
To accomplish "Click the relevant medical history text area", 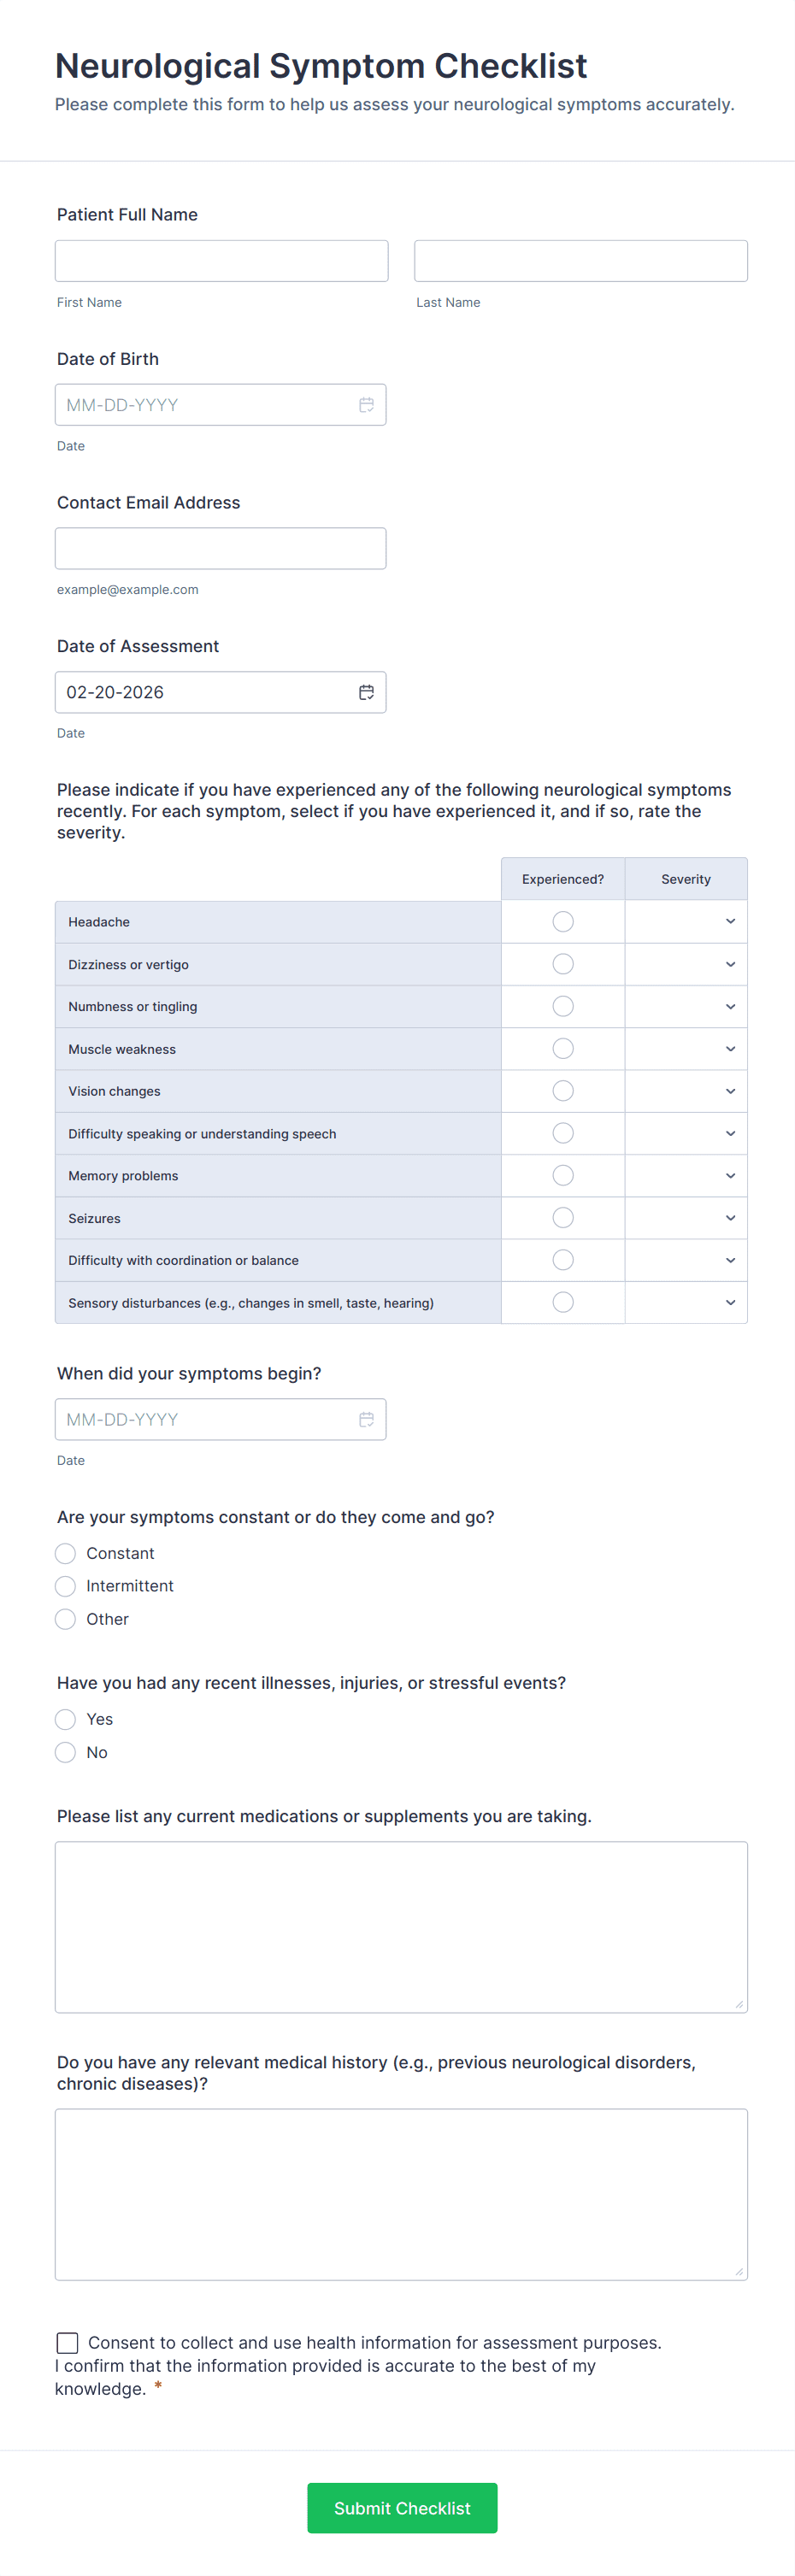I will 401,2194.
